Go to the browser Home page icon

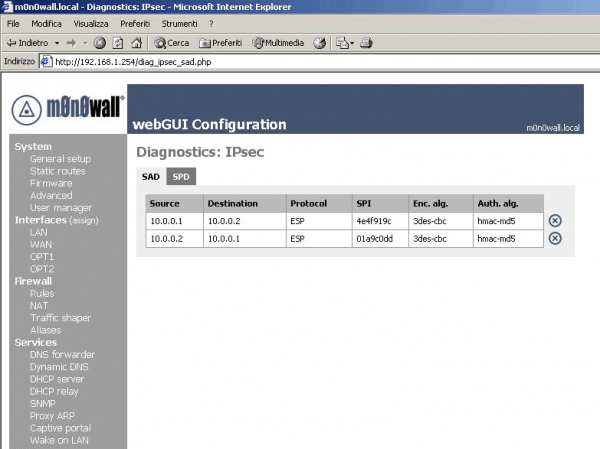[135, 43]
